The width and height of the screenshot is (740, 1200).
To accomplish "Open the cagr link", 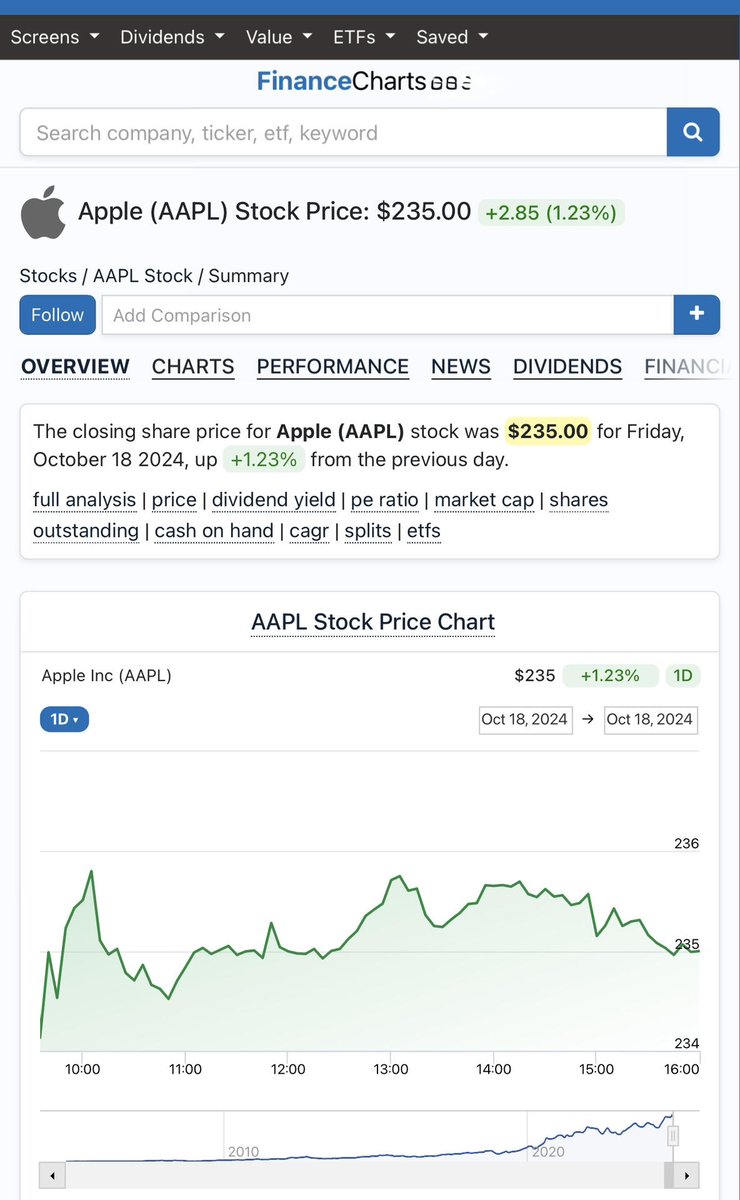I will point(309,531).
